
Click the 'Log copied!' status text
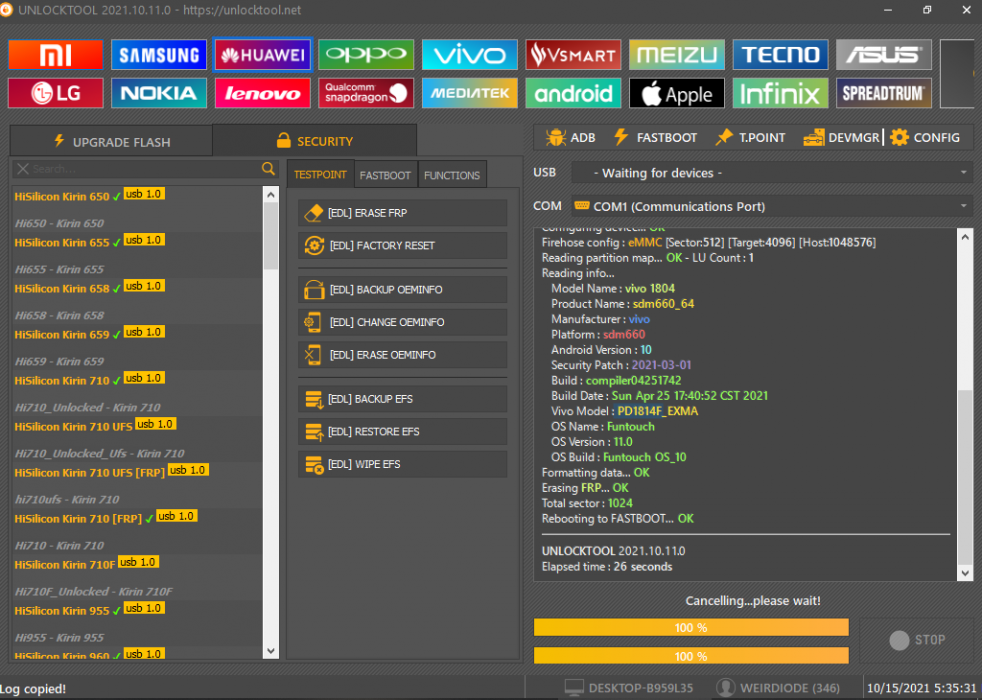[33, 689]
